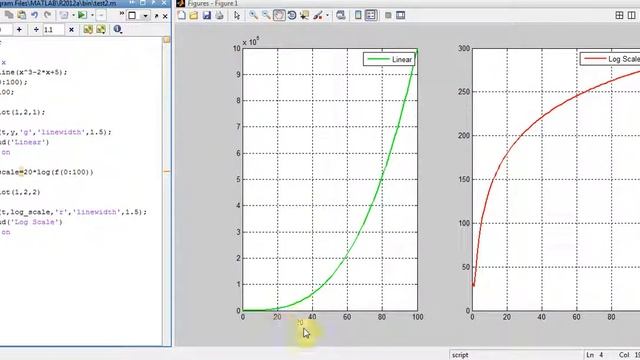The width and height of the screenshot is (640, 360).
Task: Click the 'Ln 4' status bar entry
Action: [595, 355]
